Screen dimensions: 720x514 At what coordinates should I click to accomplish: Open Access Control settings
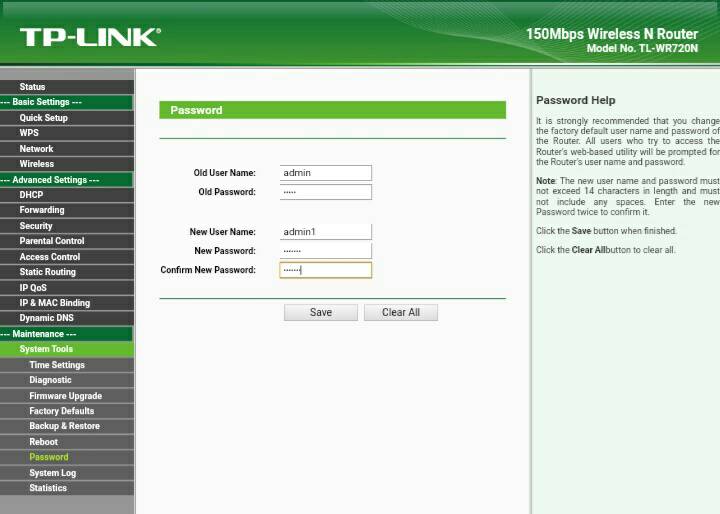(67, 256)
